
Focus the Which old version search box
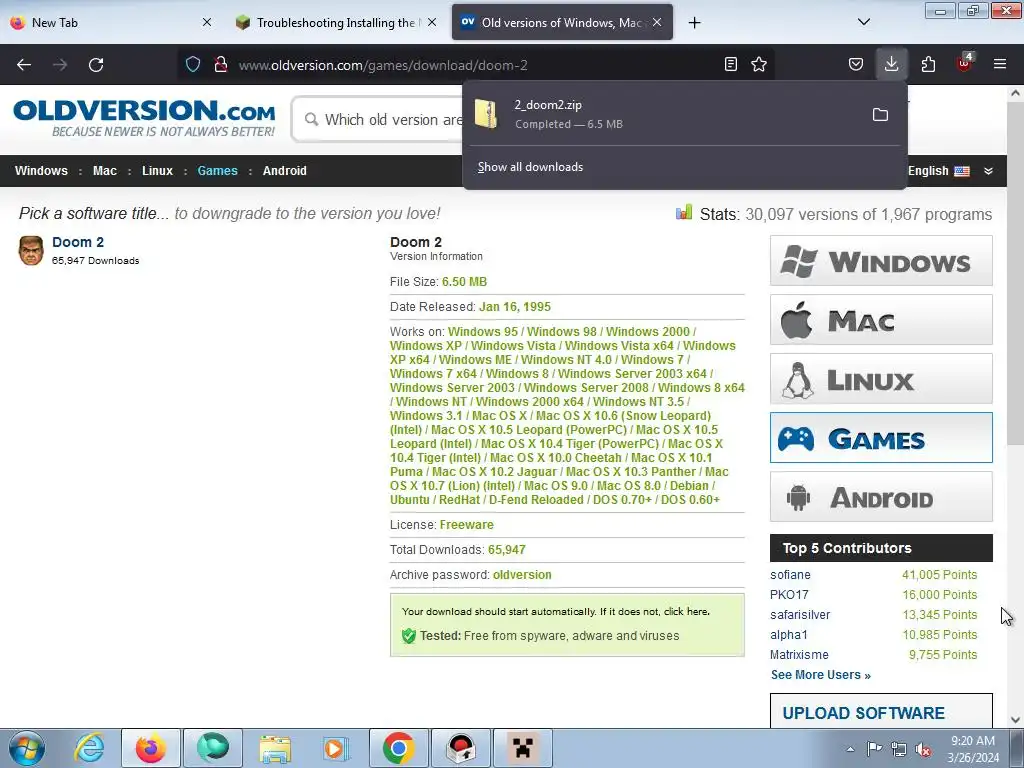pos(379,120)
